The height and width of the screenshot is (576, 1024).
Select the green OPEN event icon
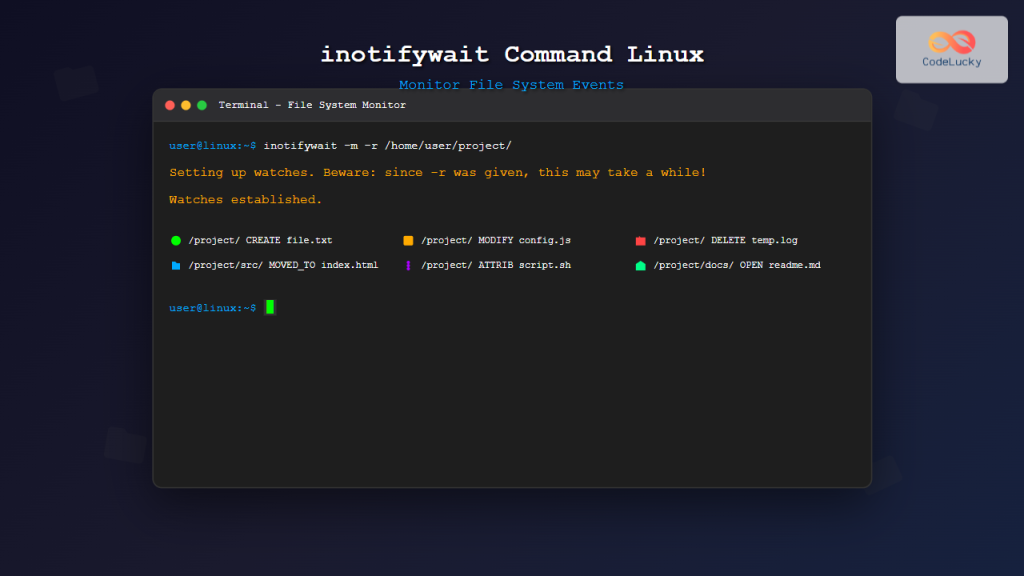640,264
